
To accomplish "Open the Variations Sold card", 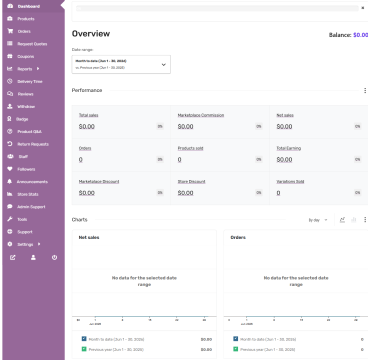I will (319, 188).
